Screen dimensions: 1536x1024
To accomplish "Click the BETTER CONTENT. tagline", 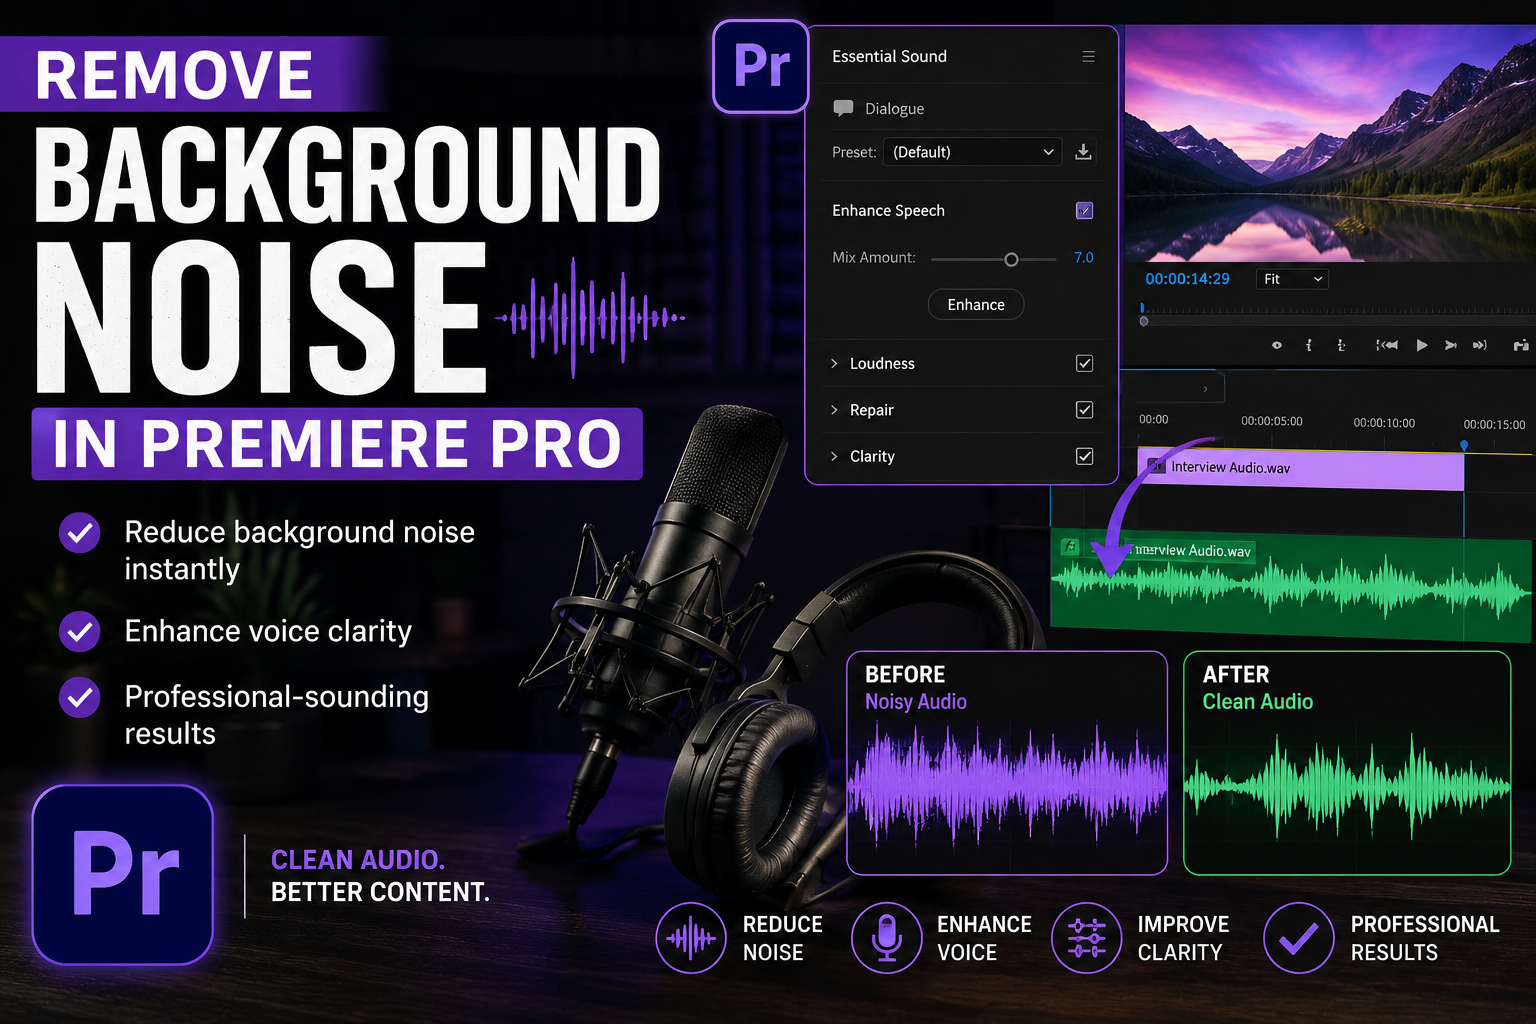I will pos(380,892).
